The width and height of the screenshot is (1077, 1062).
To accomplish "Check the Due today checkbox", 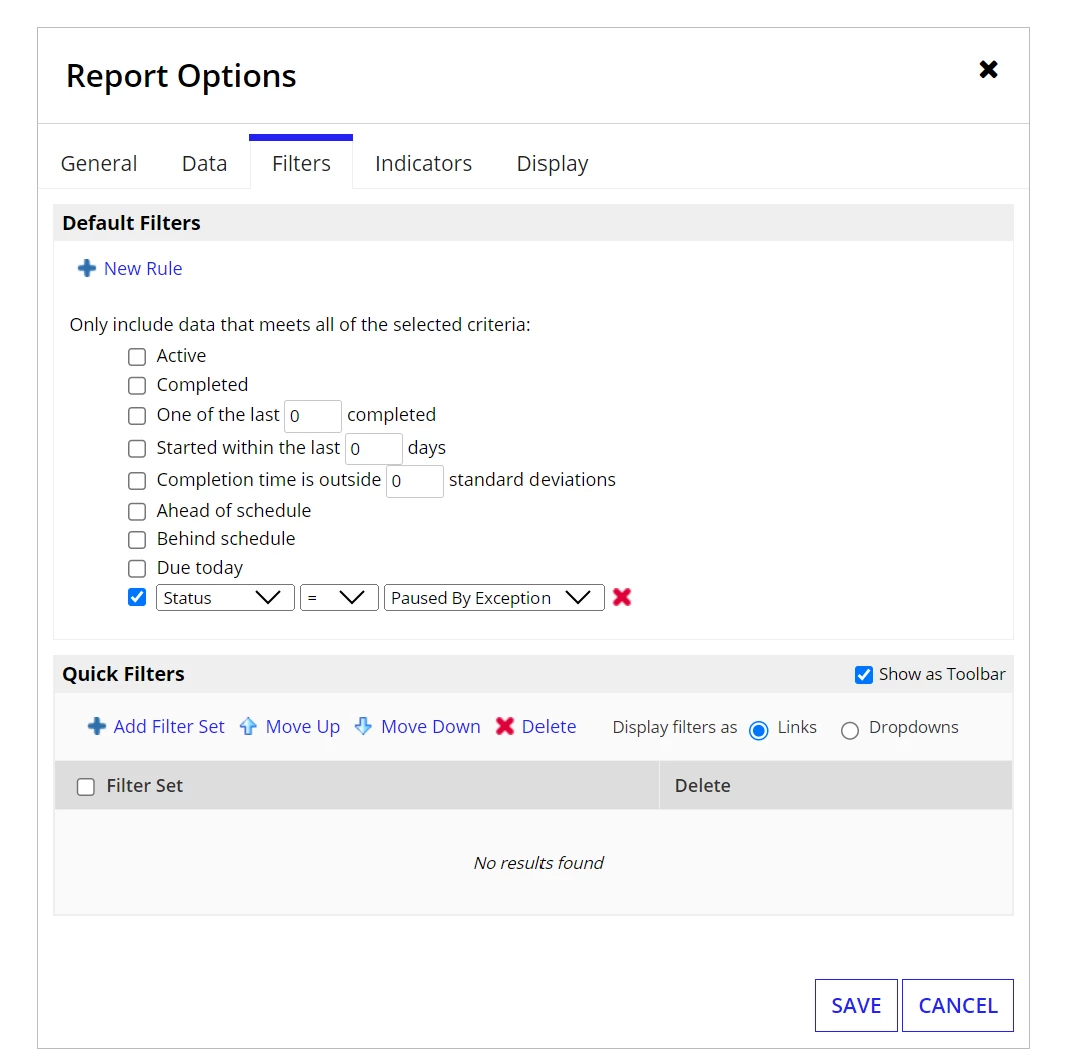I will [137, 569].
